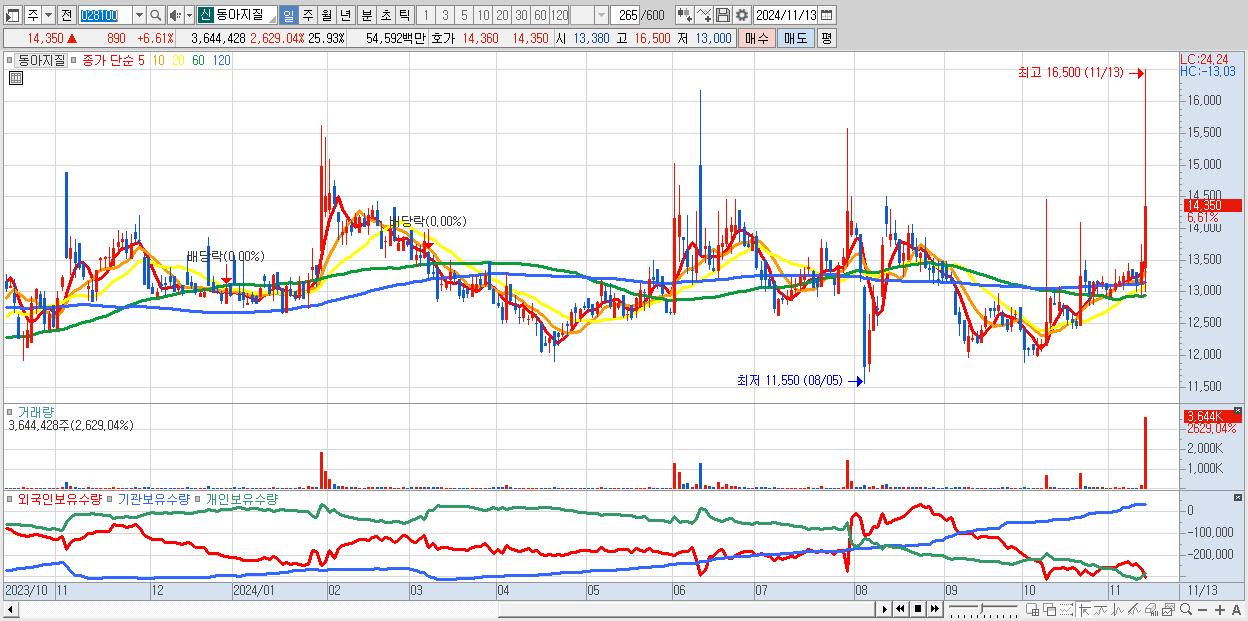
Task: Select interval button 30
Action: (521, 15)
